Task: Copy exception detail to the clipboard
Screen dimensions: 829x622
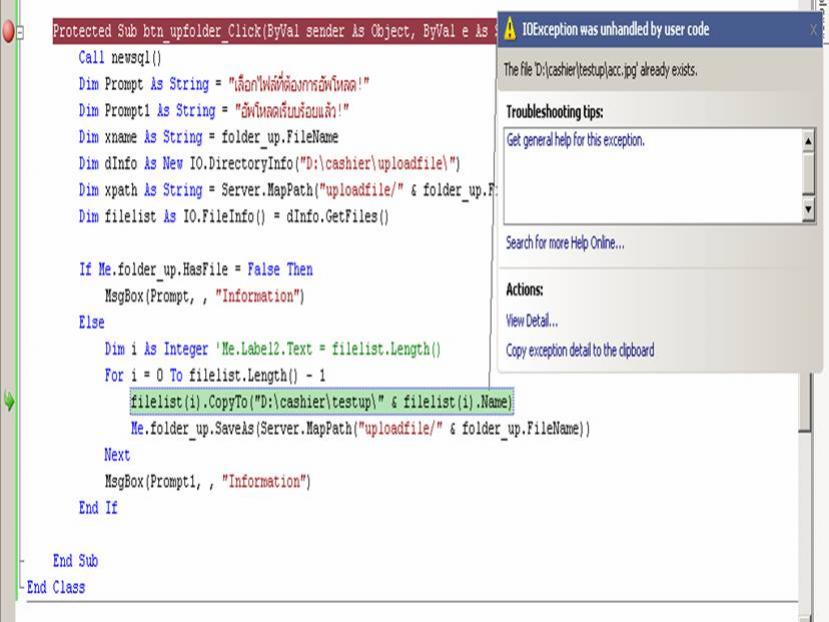Action: 580,350
